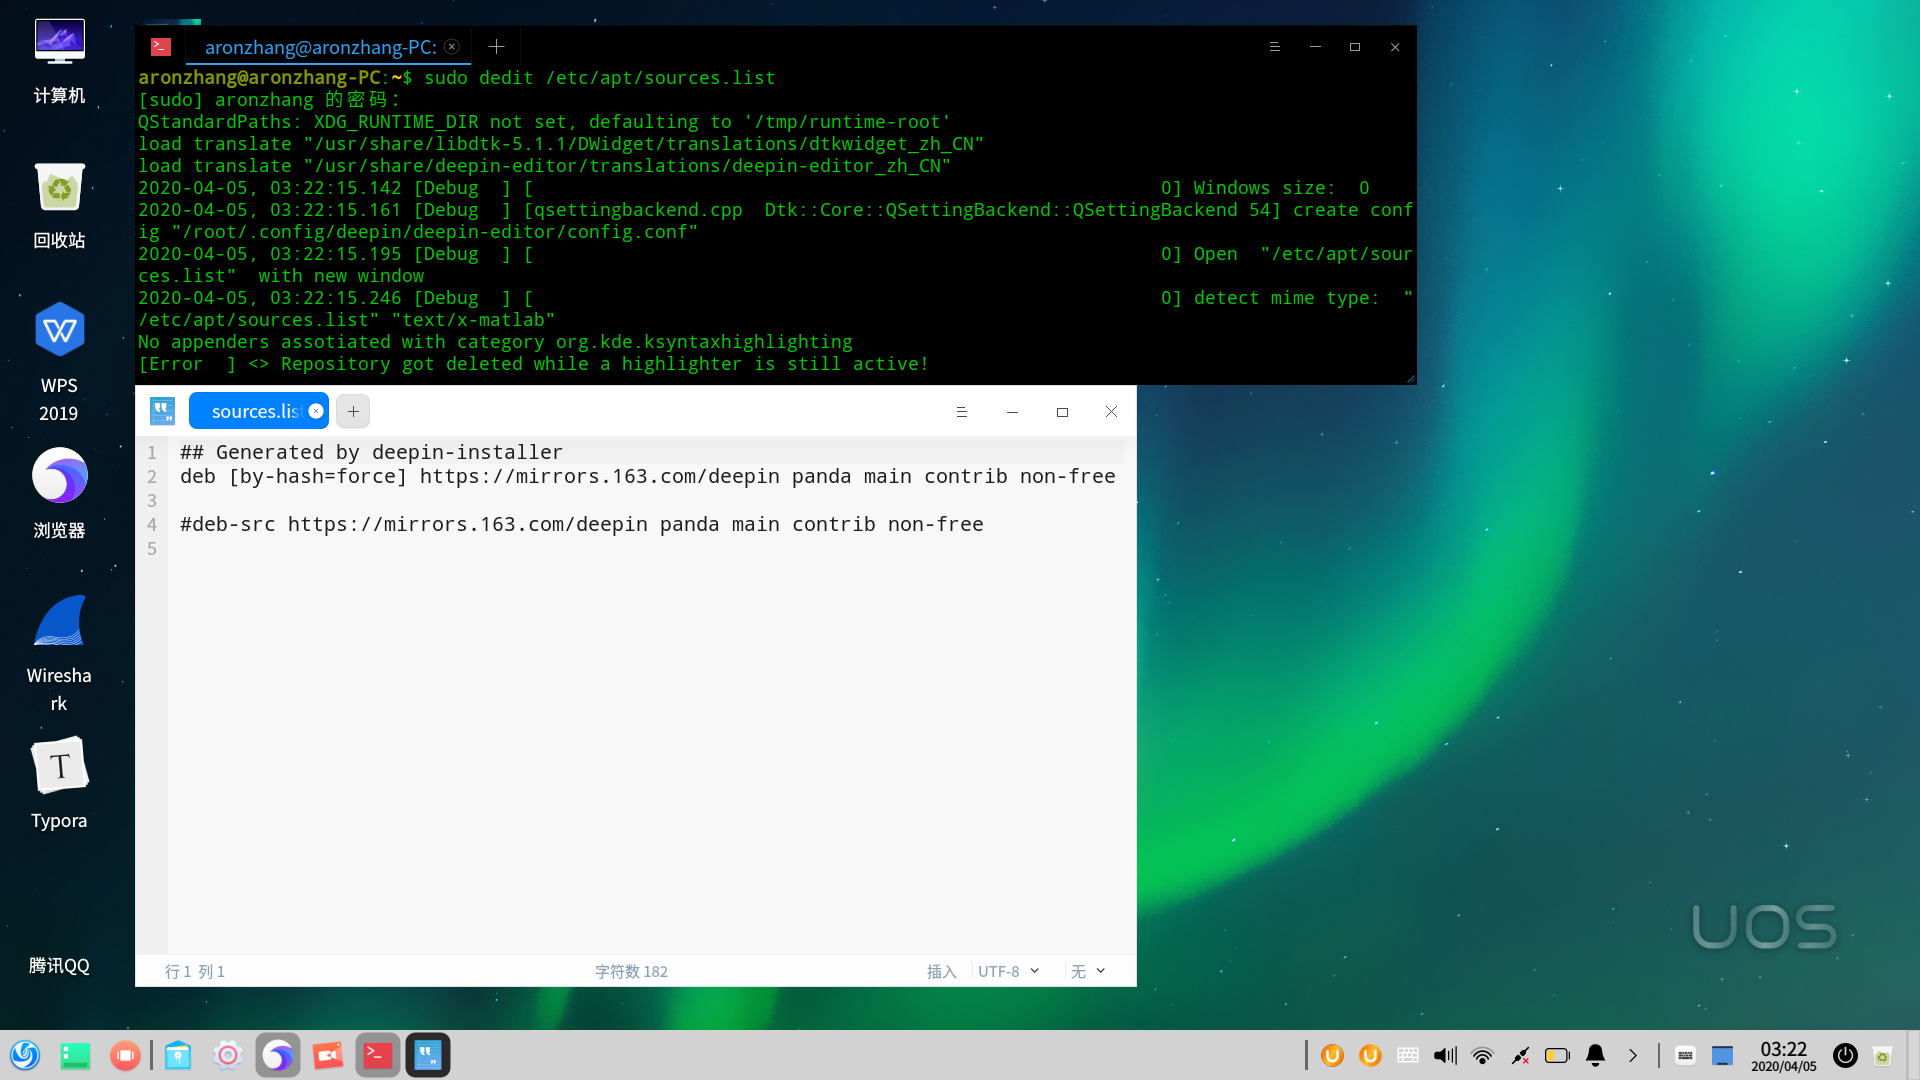1920x1080 pixels.
Task: Click the power button in dock
Action: click(x=1845, y=1055)
